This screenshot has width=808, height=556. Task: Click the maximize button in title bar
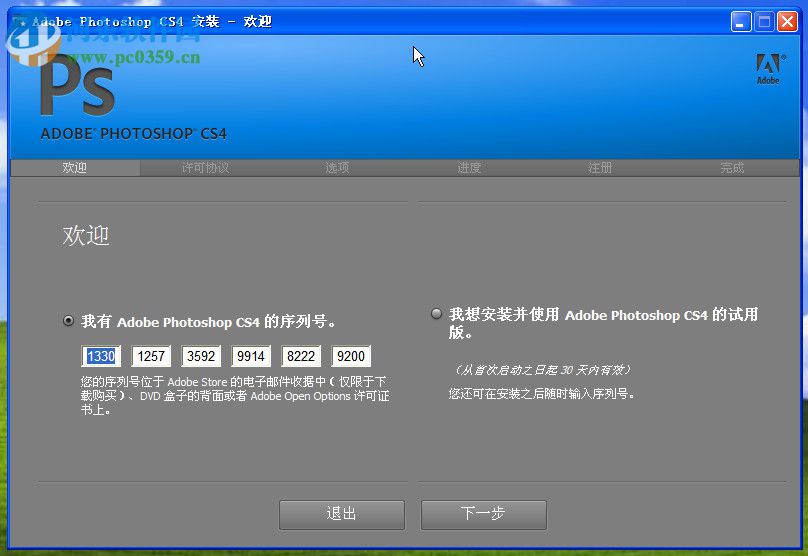click(x=764, y=22)
